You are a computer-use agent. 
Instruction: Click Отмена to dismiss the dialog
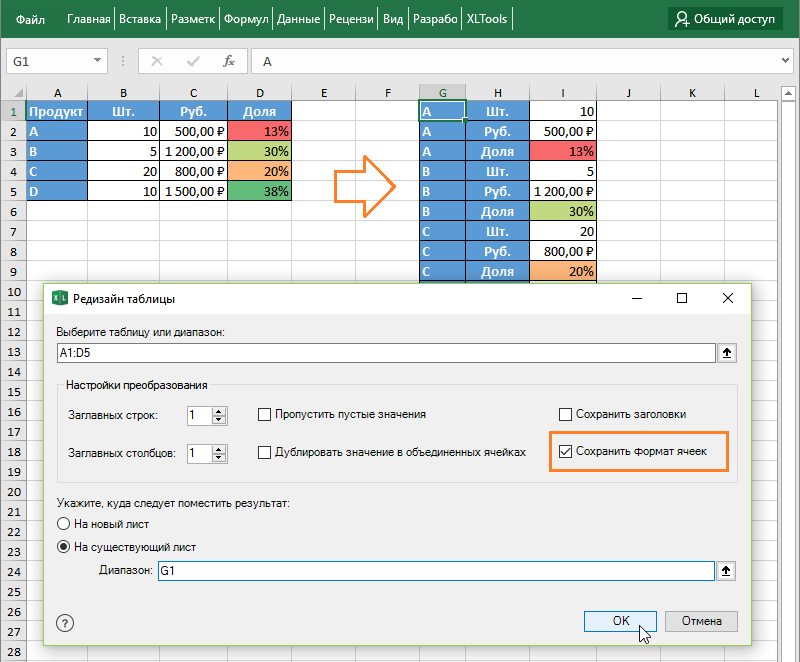[x=701, y=621]
